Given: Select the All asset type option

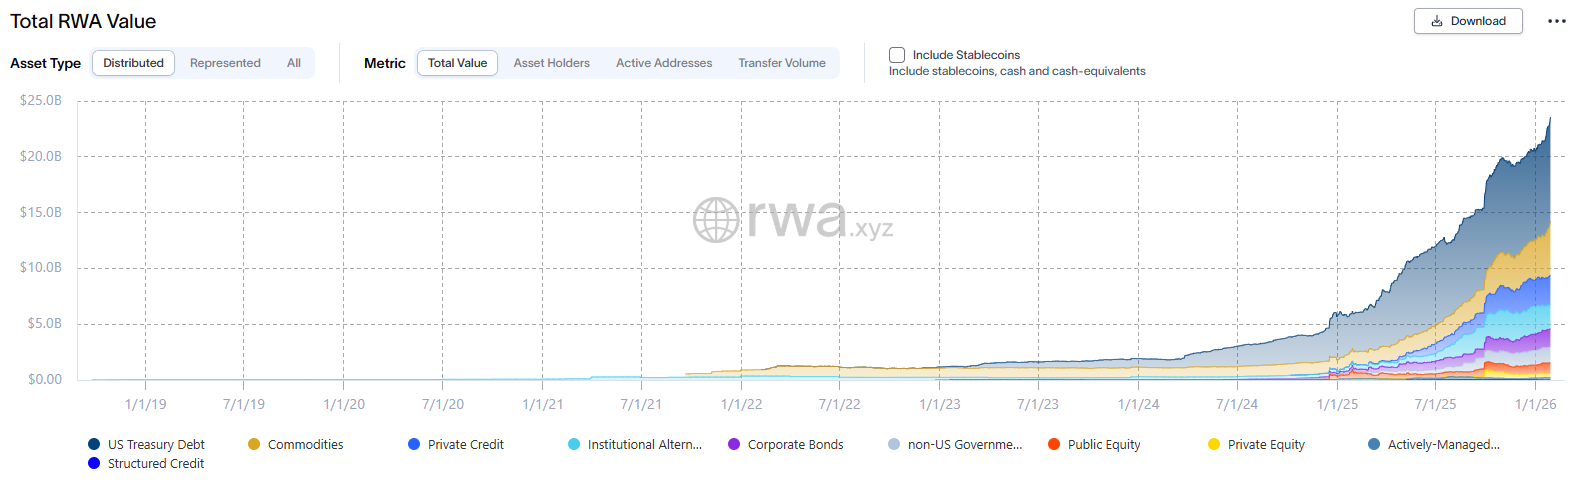Looking at the screenshot, I should (x=294, y=63).
